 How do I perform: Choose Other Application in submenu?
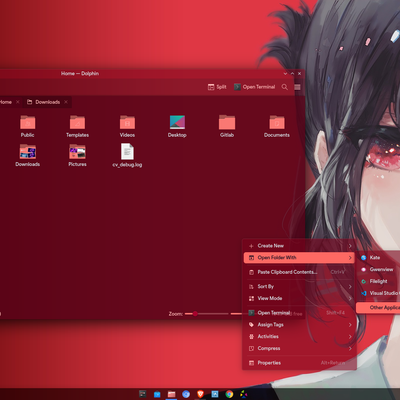[379, 308]
